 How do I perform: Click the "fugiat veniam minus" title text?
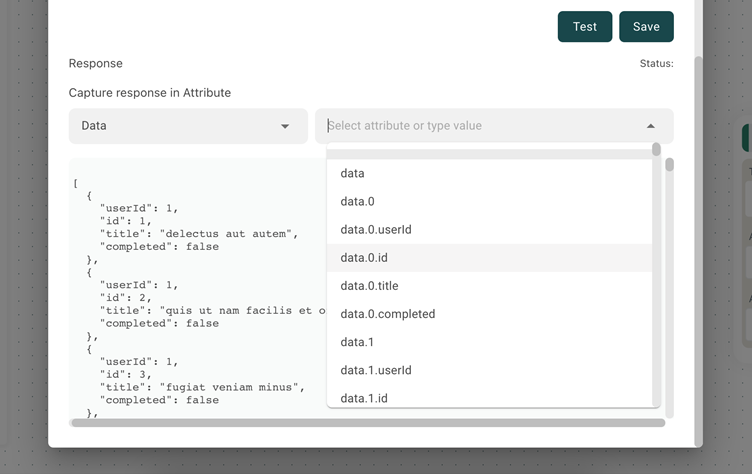tap(232, 387)
